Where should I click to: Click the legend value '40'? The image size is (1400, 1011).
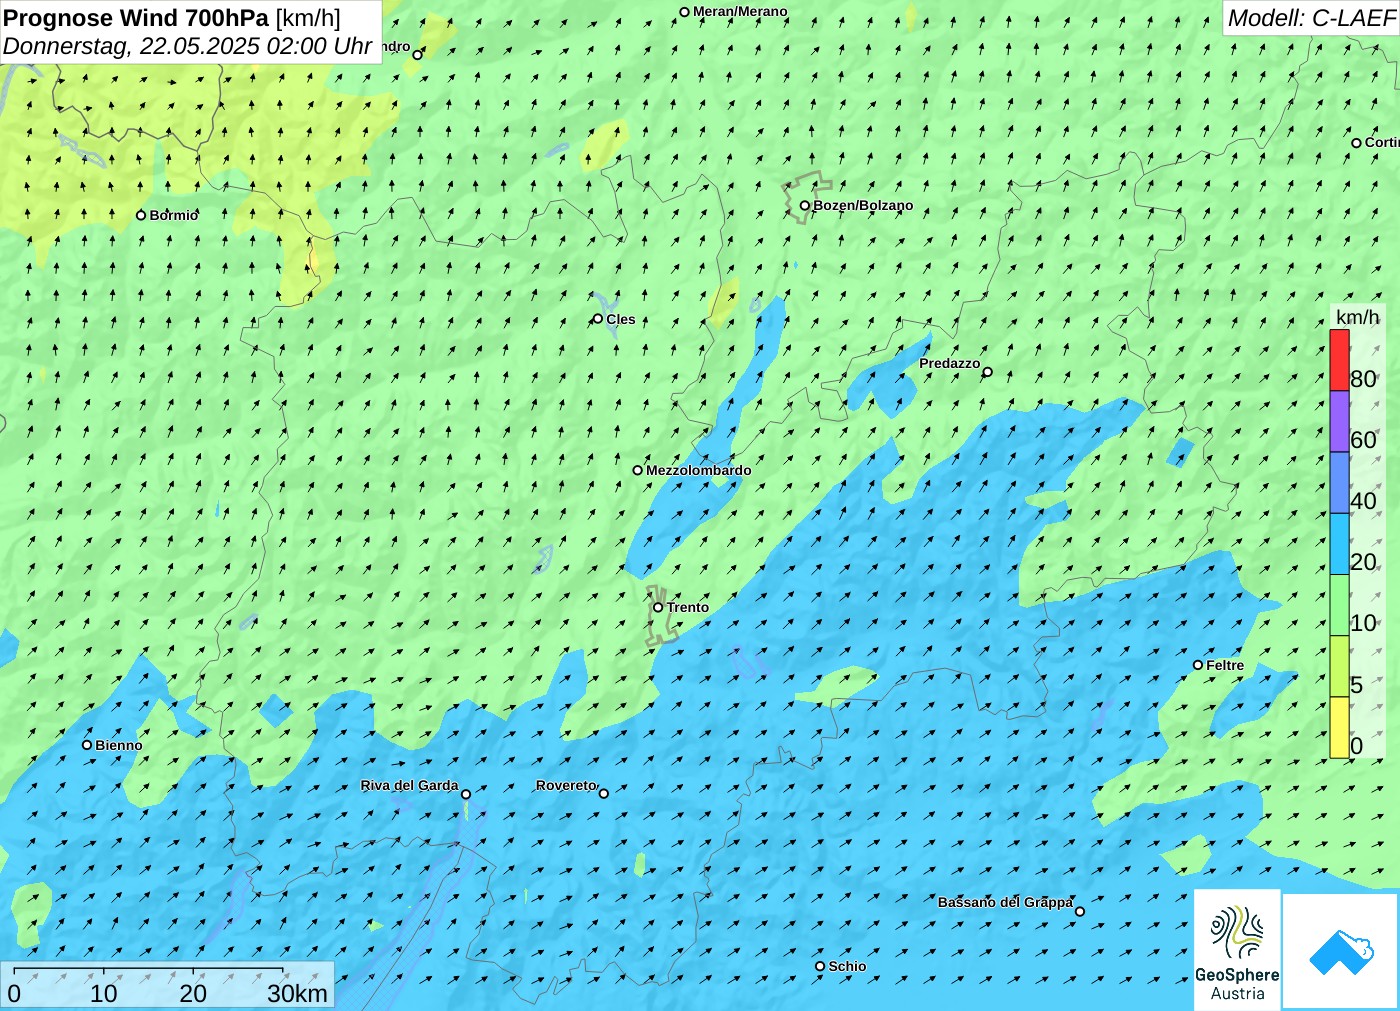pyautogui.click(x=1363, y=501)
